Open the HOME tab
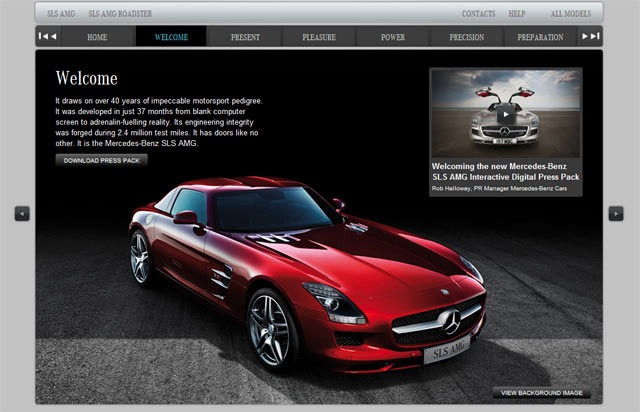640x412 pixels. pos(97,37)
